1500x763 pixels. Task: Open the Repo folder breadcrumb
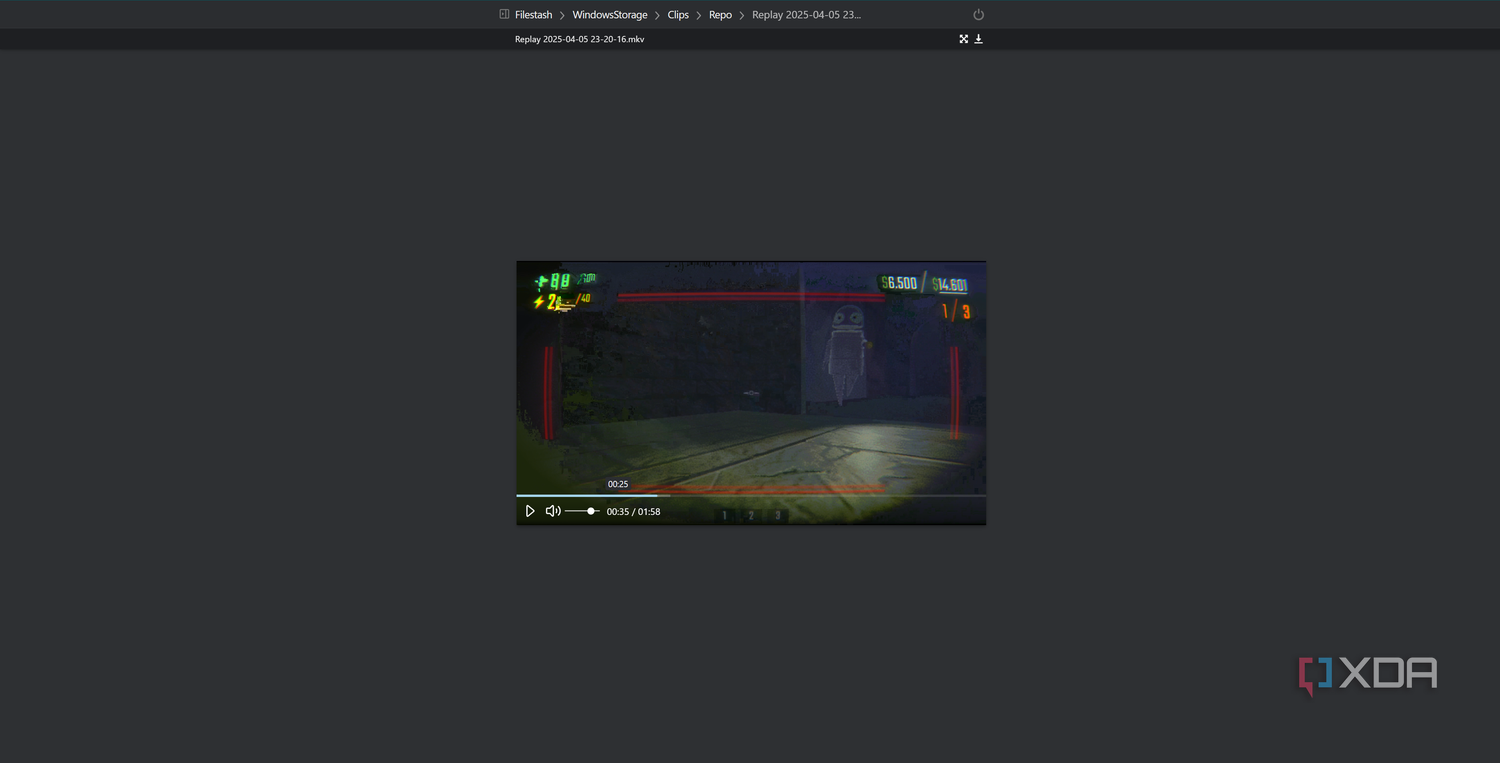click(720, 15)
